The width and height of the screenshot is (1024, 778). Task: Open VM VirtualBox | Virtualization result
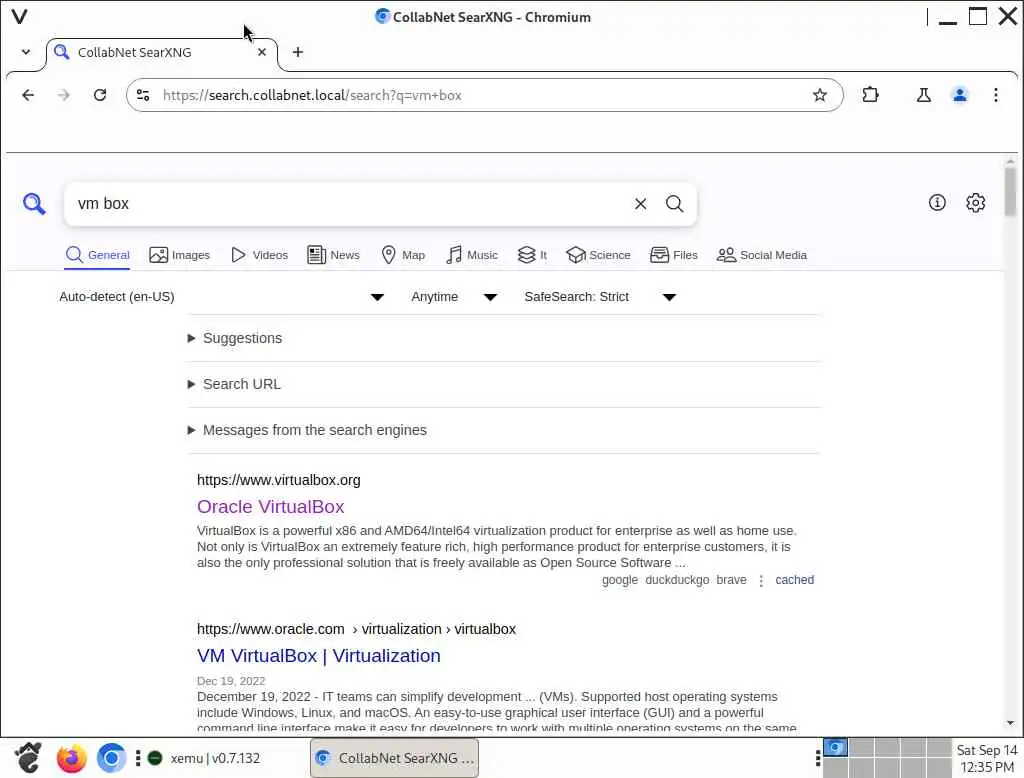coord(319,656)
